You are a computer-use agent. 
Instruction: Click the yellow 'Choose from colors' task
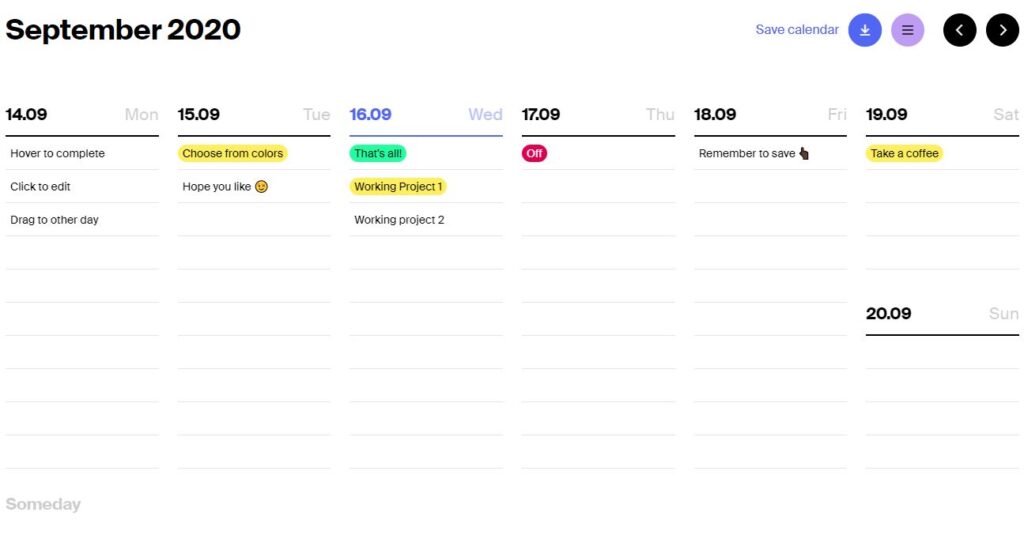click(x=232, y=154)
